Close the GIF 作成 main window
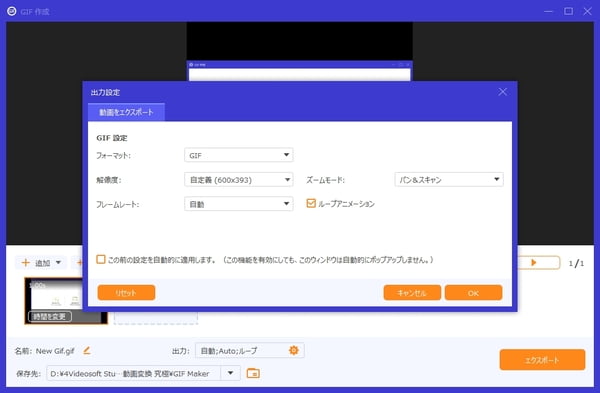This screenshot has height=393, width=600. (587, 11)
